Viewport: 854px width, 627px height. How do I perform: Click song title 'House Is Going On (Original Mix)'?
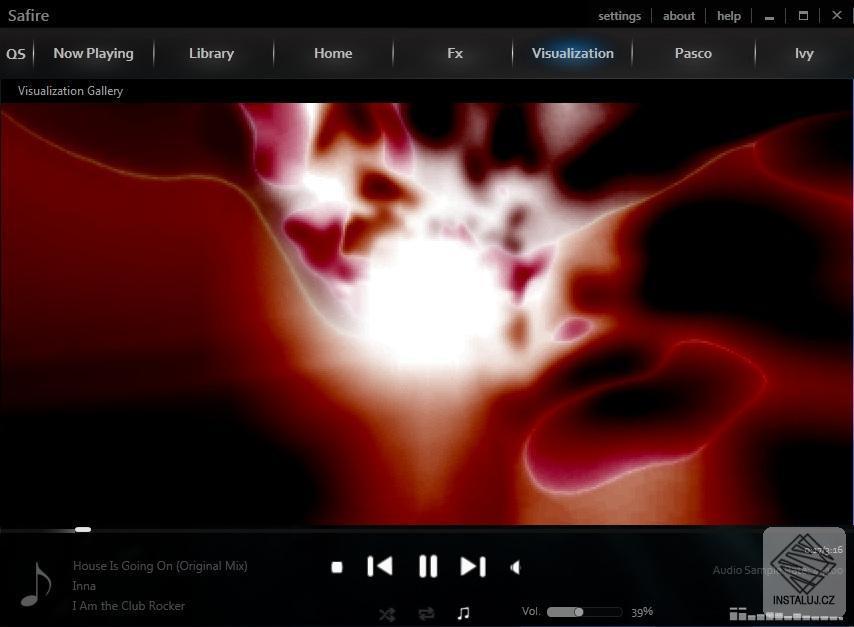pyautogui.click(x=160, y=566)
